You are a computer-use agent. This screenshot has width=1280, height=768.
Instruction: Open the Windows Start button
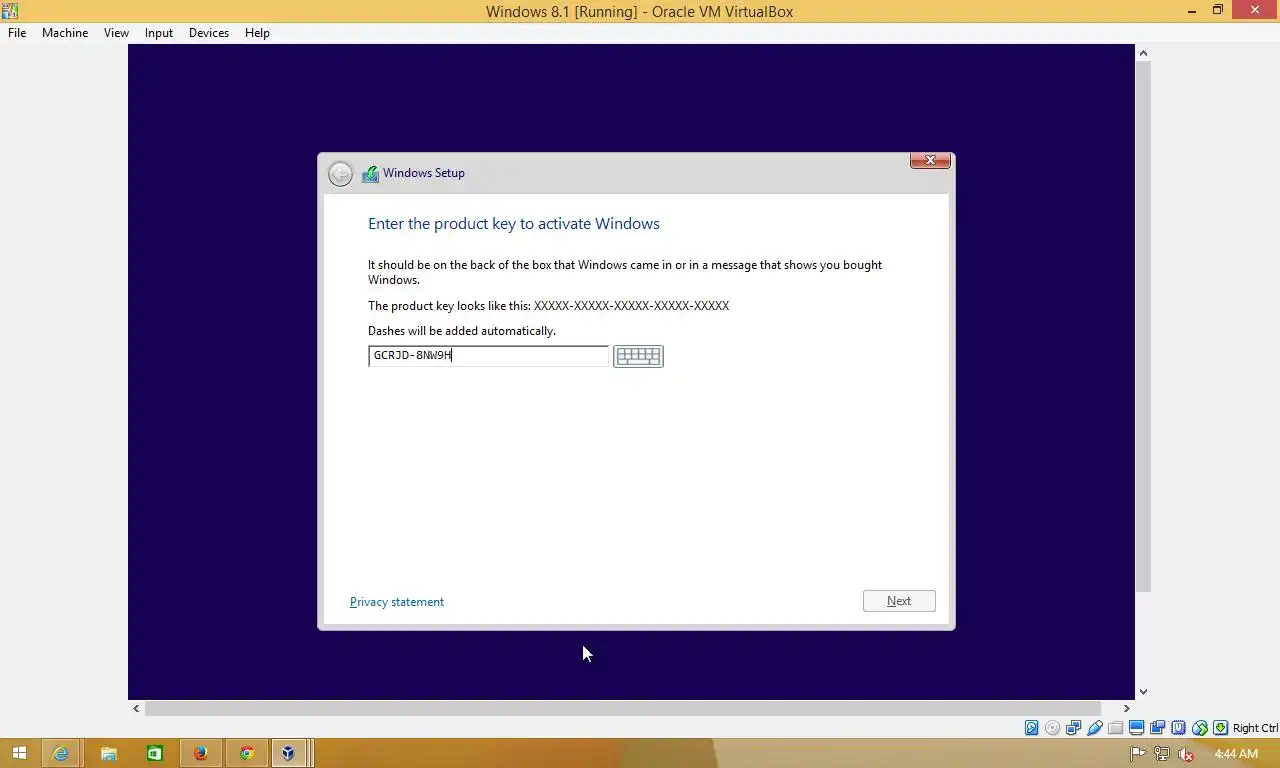[x=20, y=753]
